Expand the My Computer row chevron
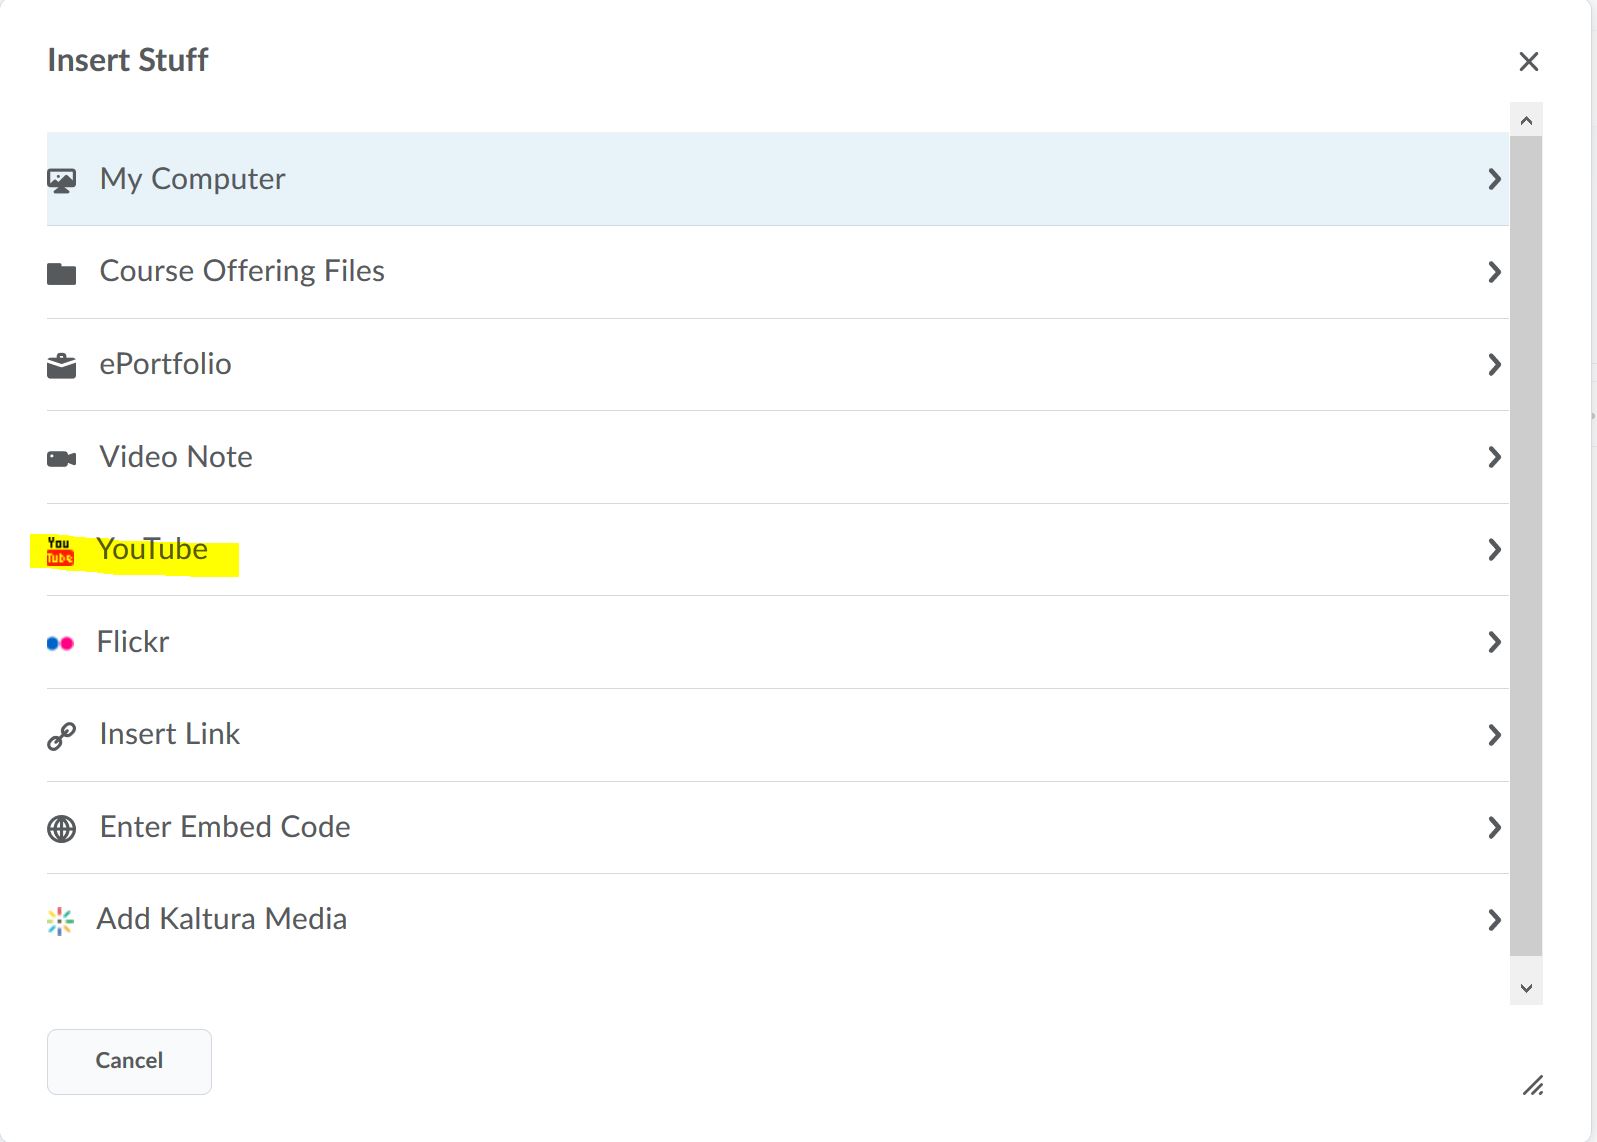The image size is (1597, 1142). [x=1494, y=179]
